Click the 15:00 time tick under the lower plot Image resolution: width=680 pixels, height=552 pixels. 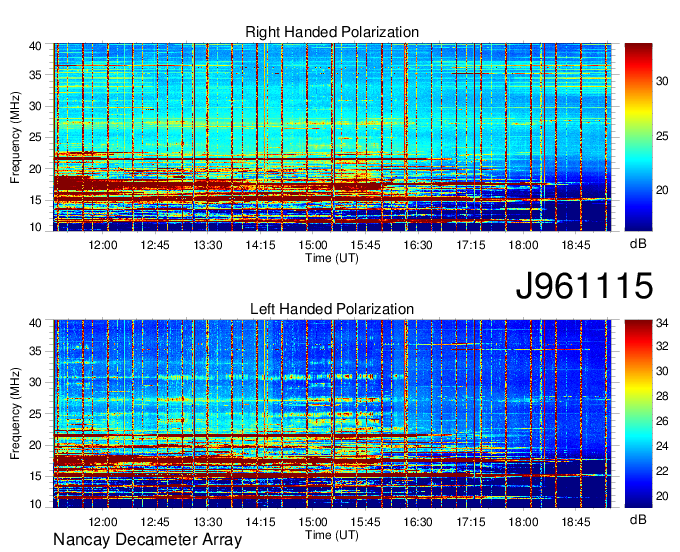coord(313,522)
